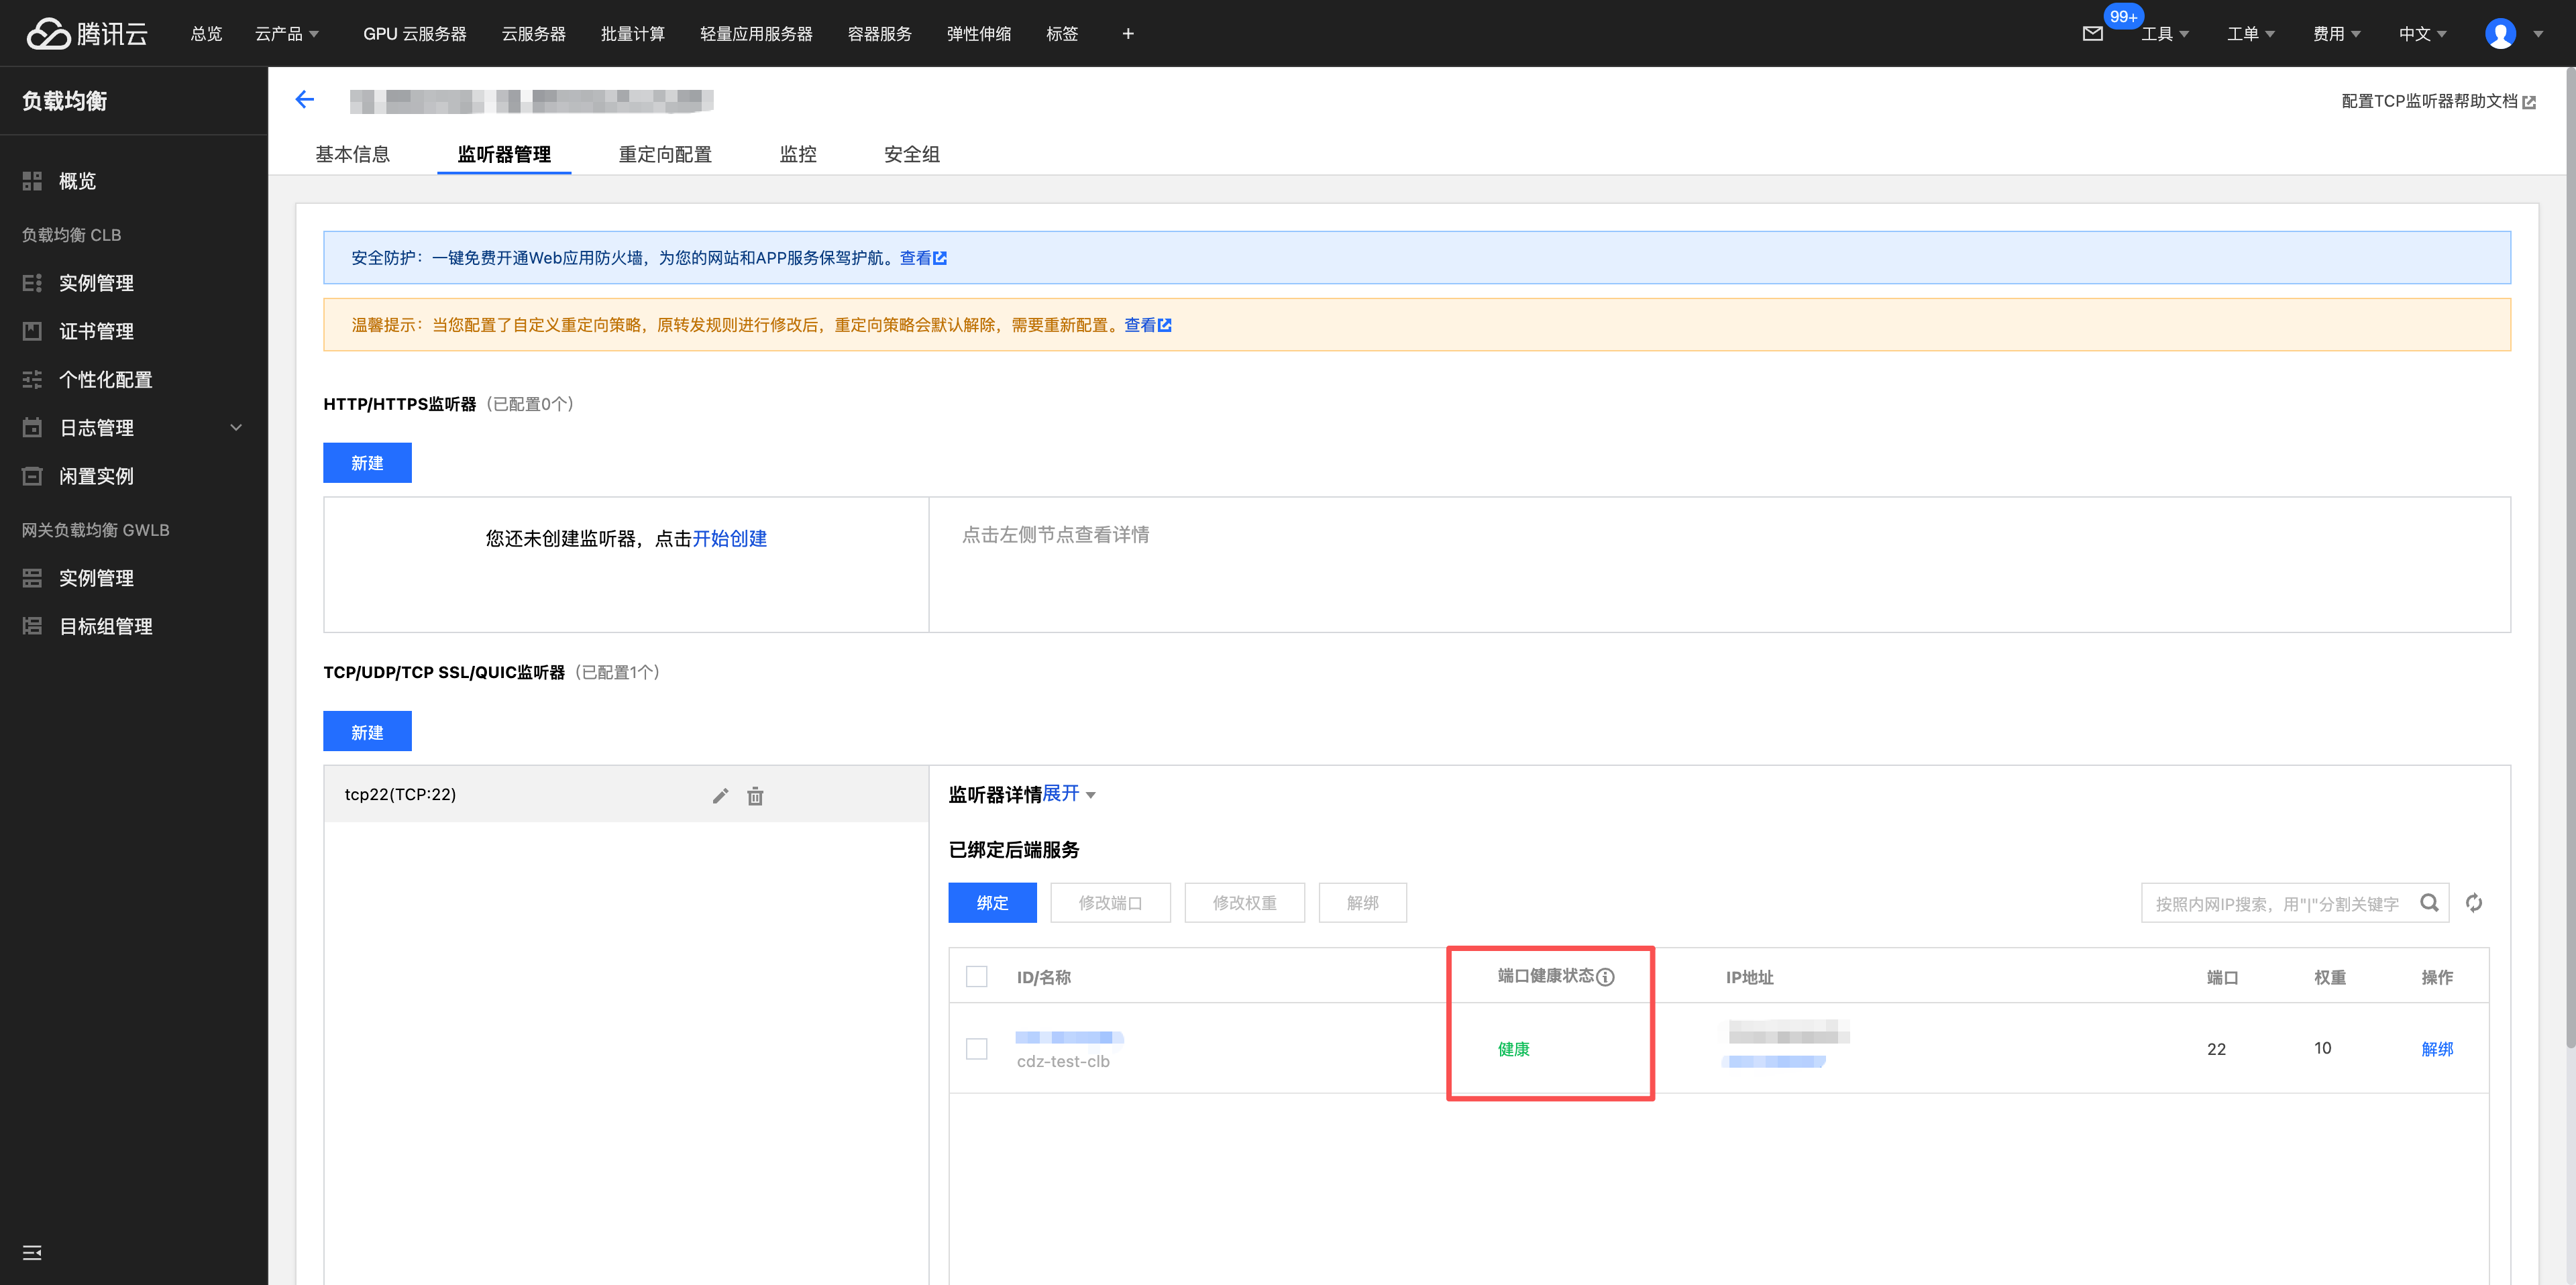The height and width of the screenshot is (1285, 2576).
Task: Open the mail notifications icon
Action: coord(2092,34)
